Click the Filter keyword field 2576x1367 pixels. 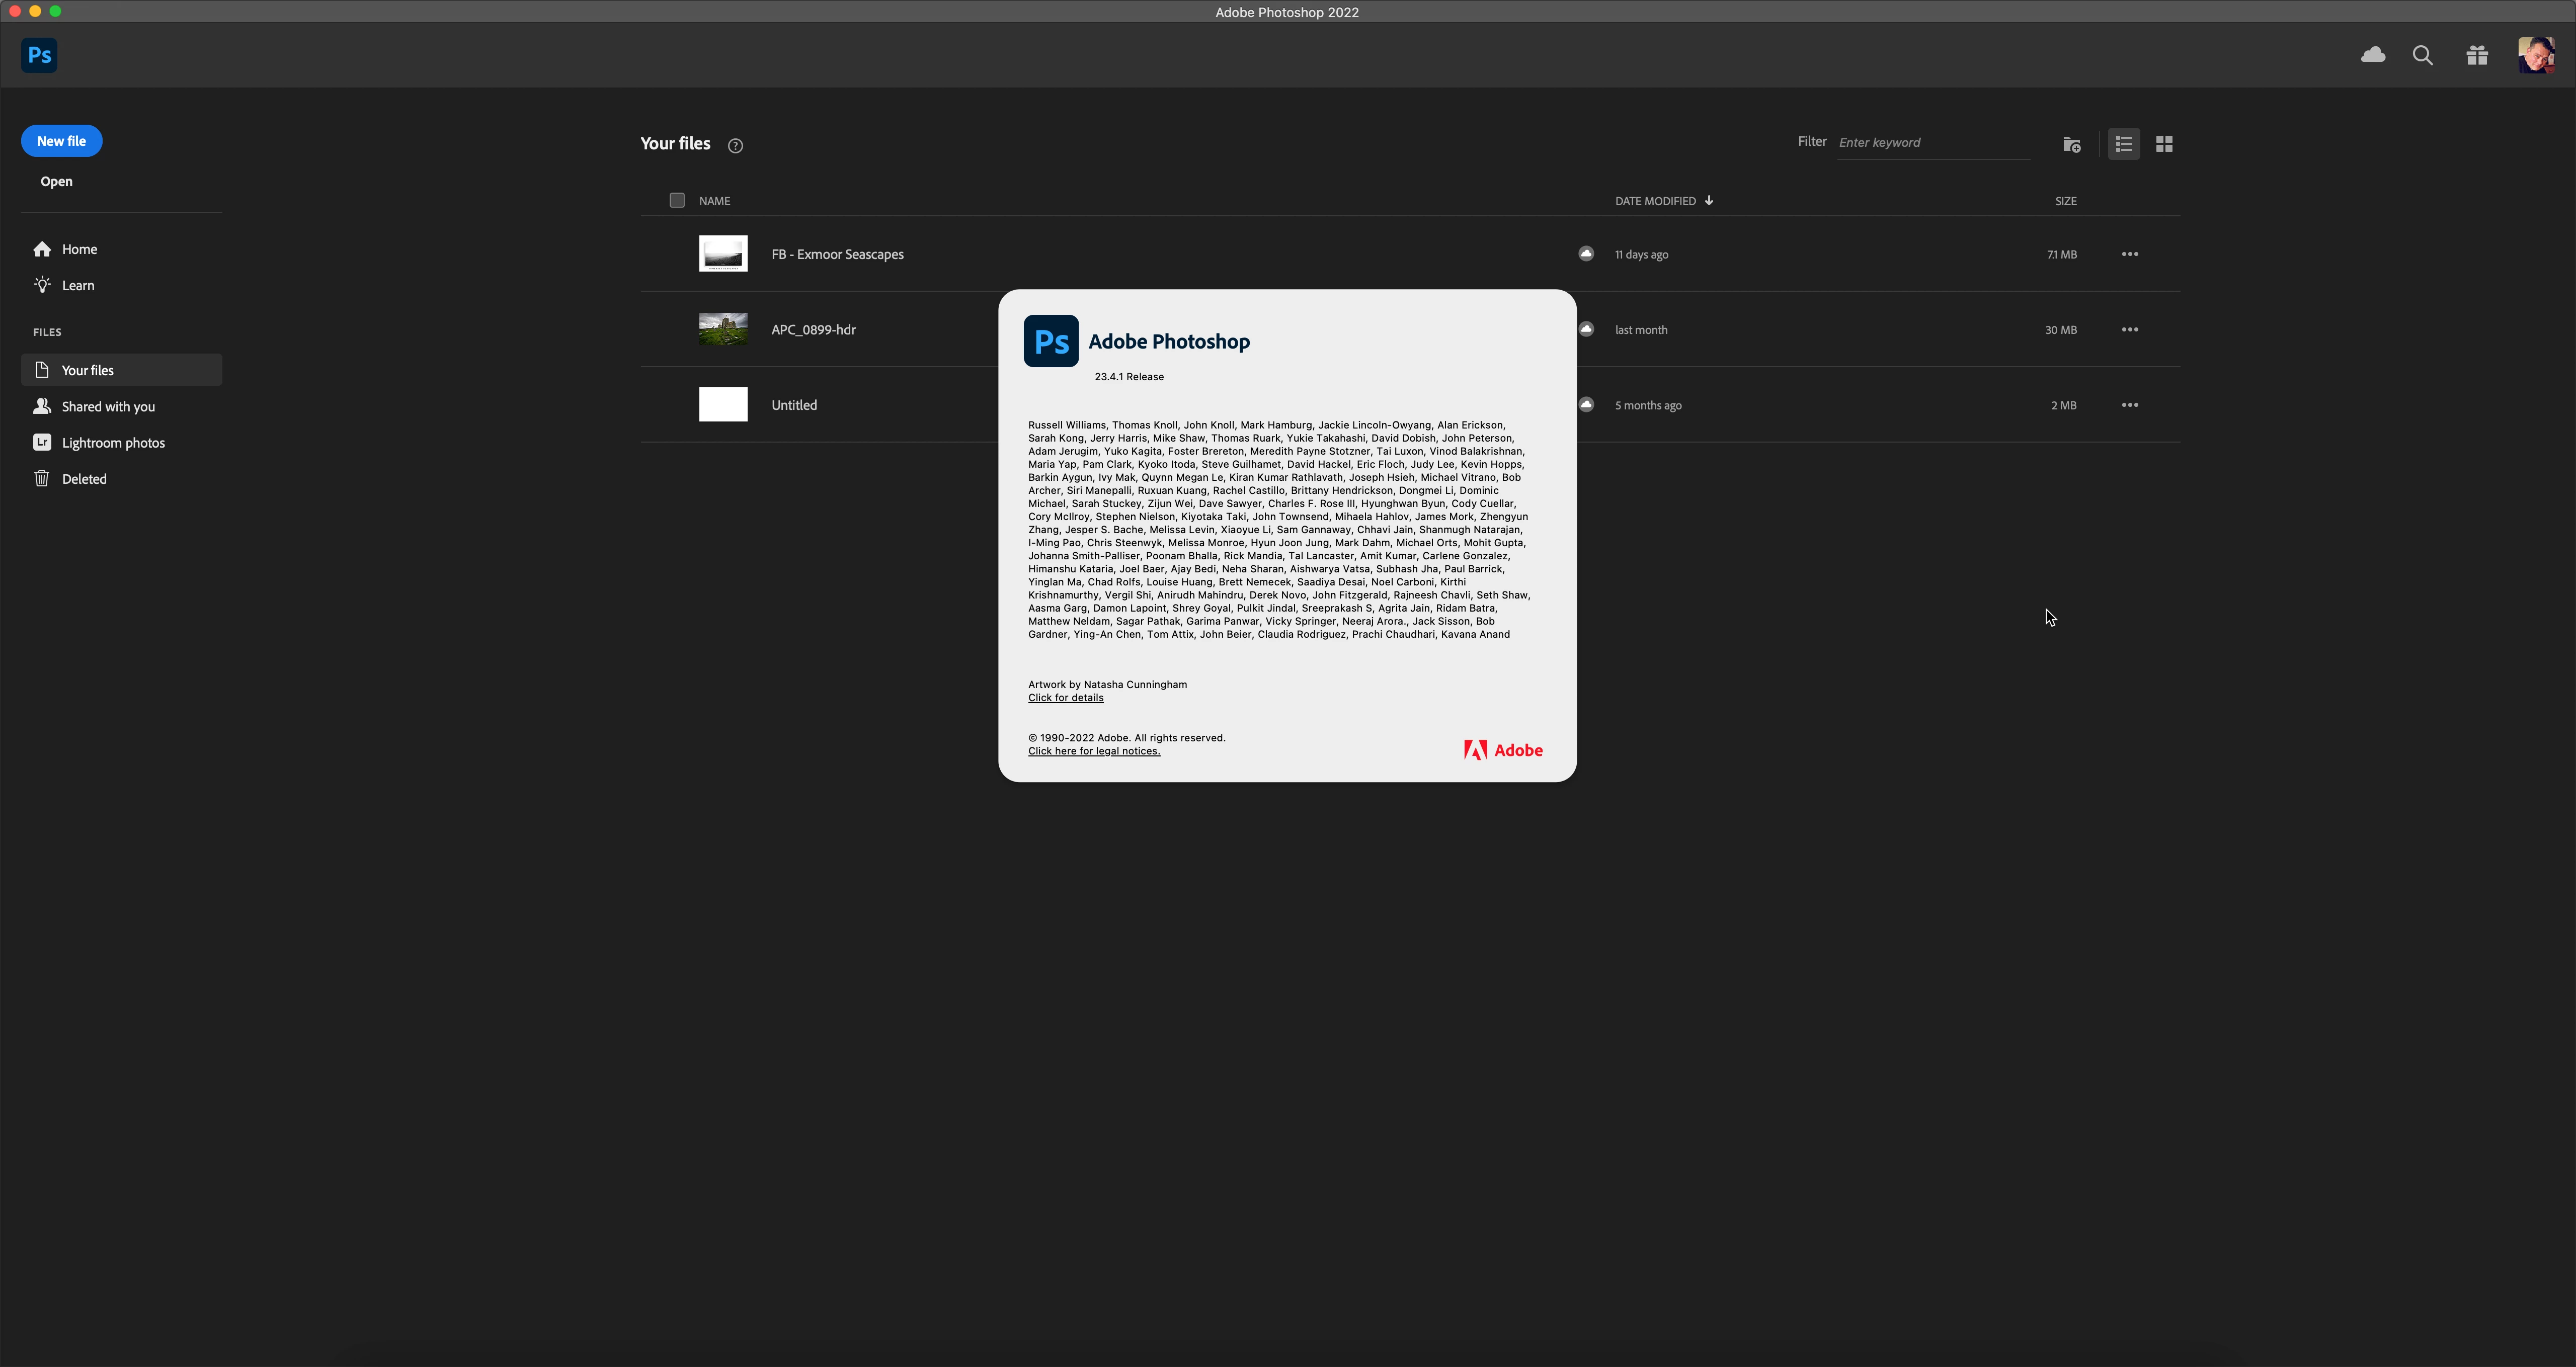(1932, 142)
